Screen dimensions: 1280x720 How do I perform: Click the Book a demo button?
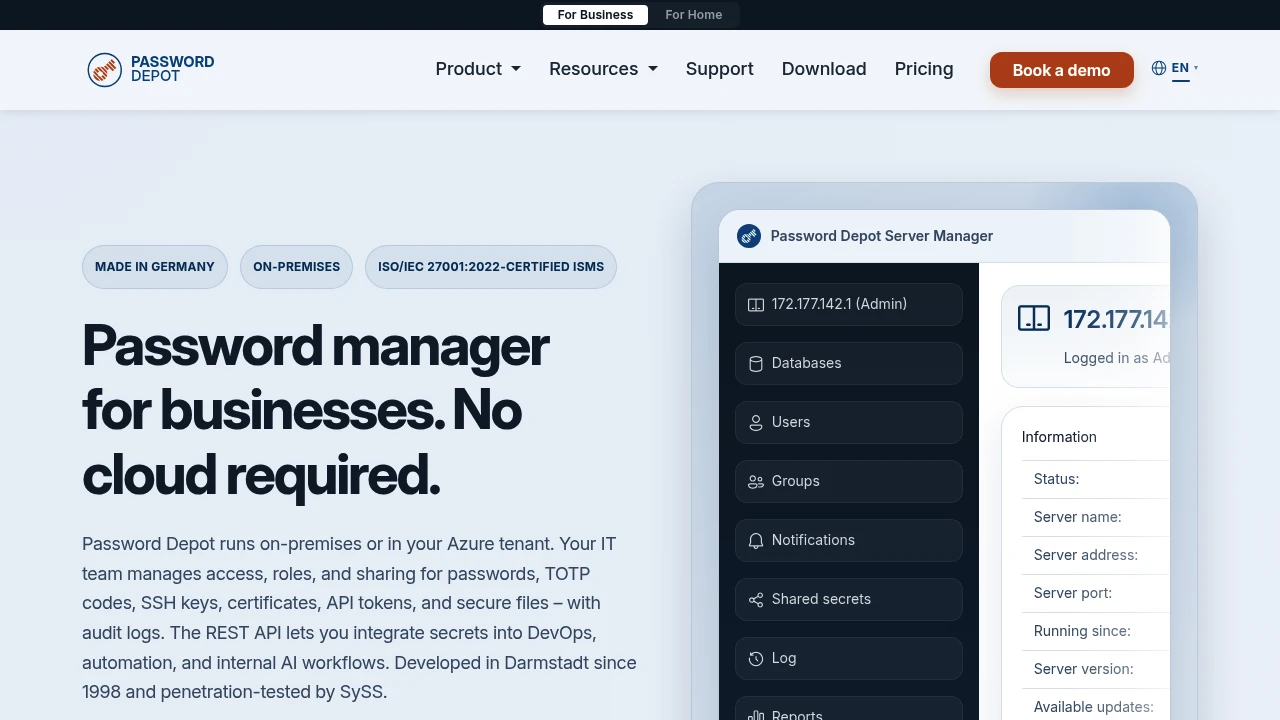(1062, 70)
